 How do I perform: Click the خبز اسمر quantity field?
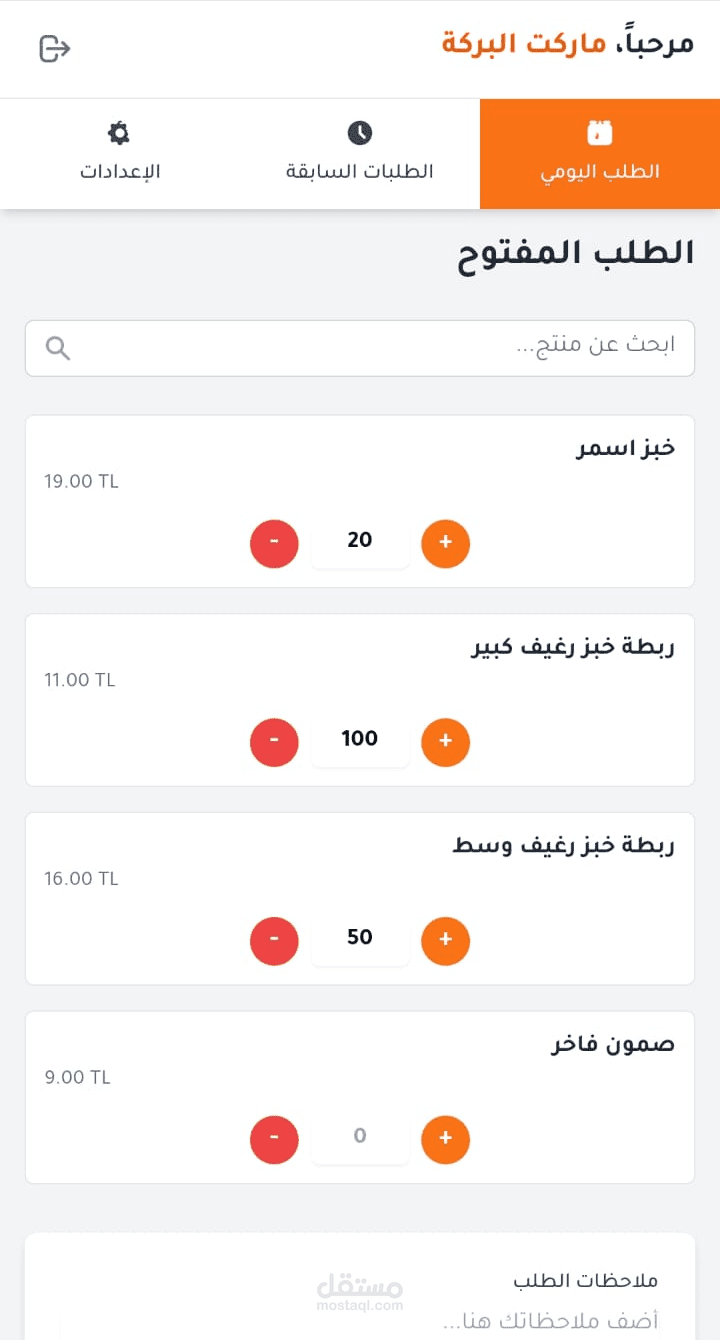360,541
